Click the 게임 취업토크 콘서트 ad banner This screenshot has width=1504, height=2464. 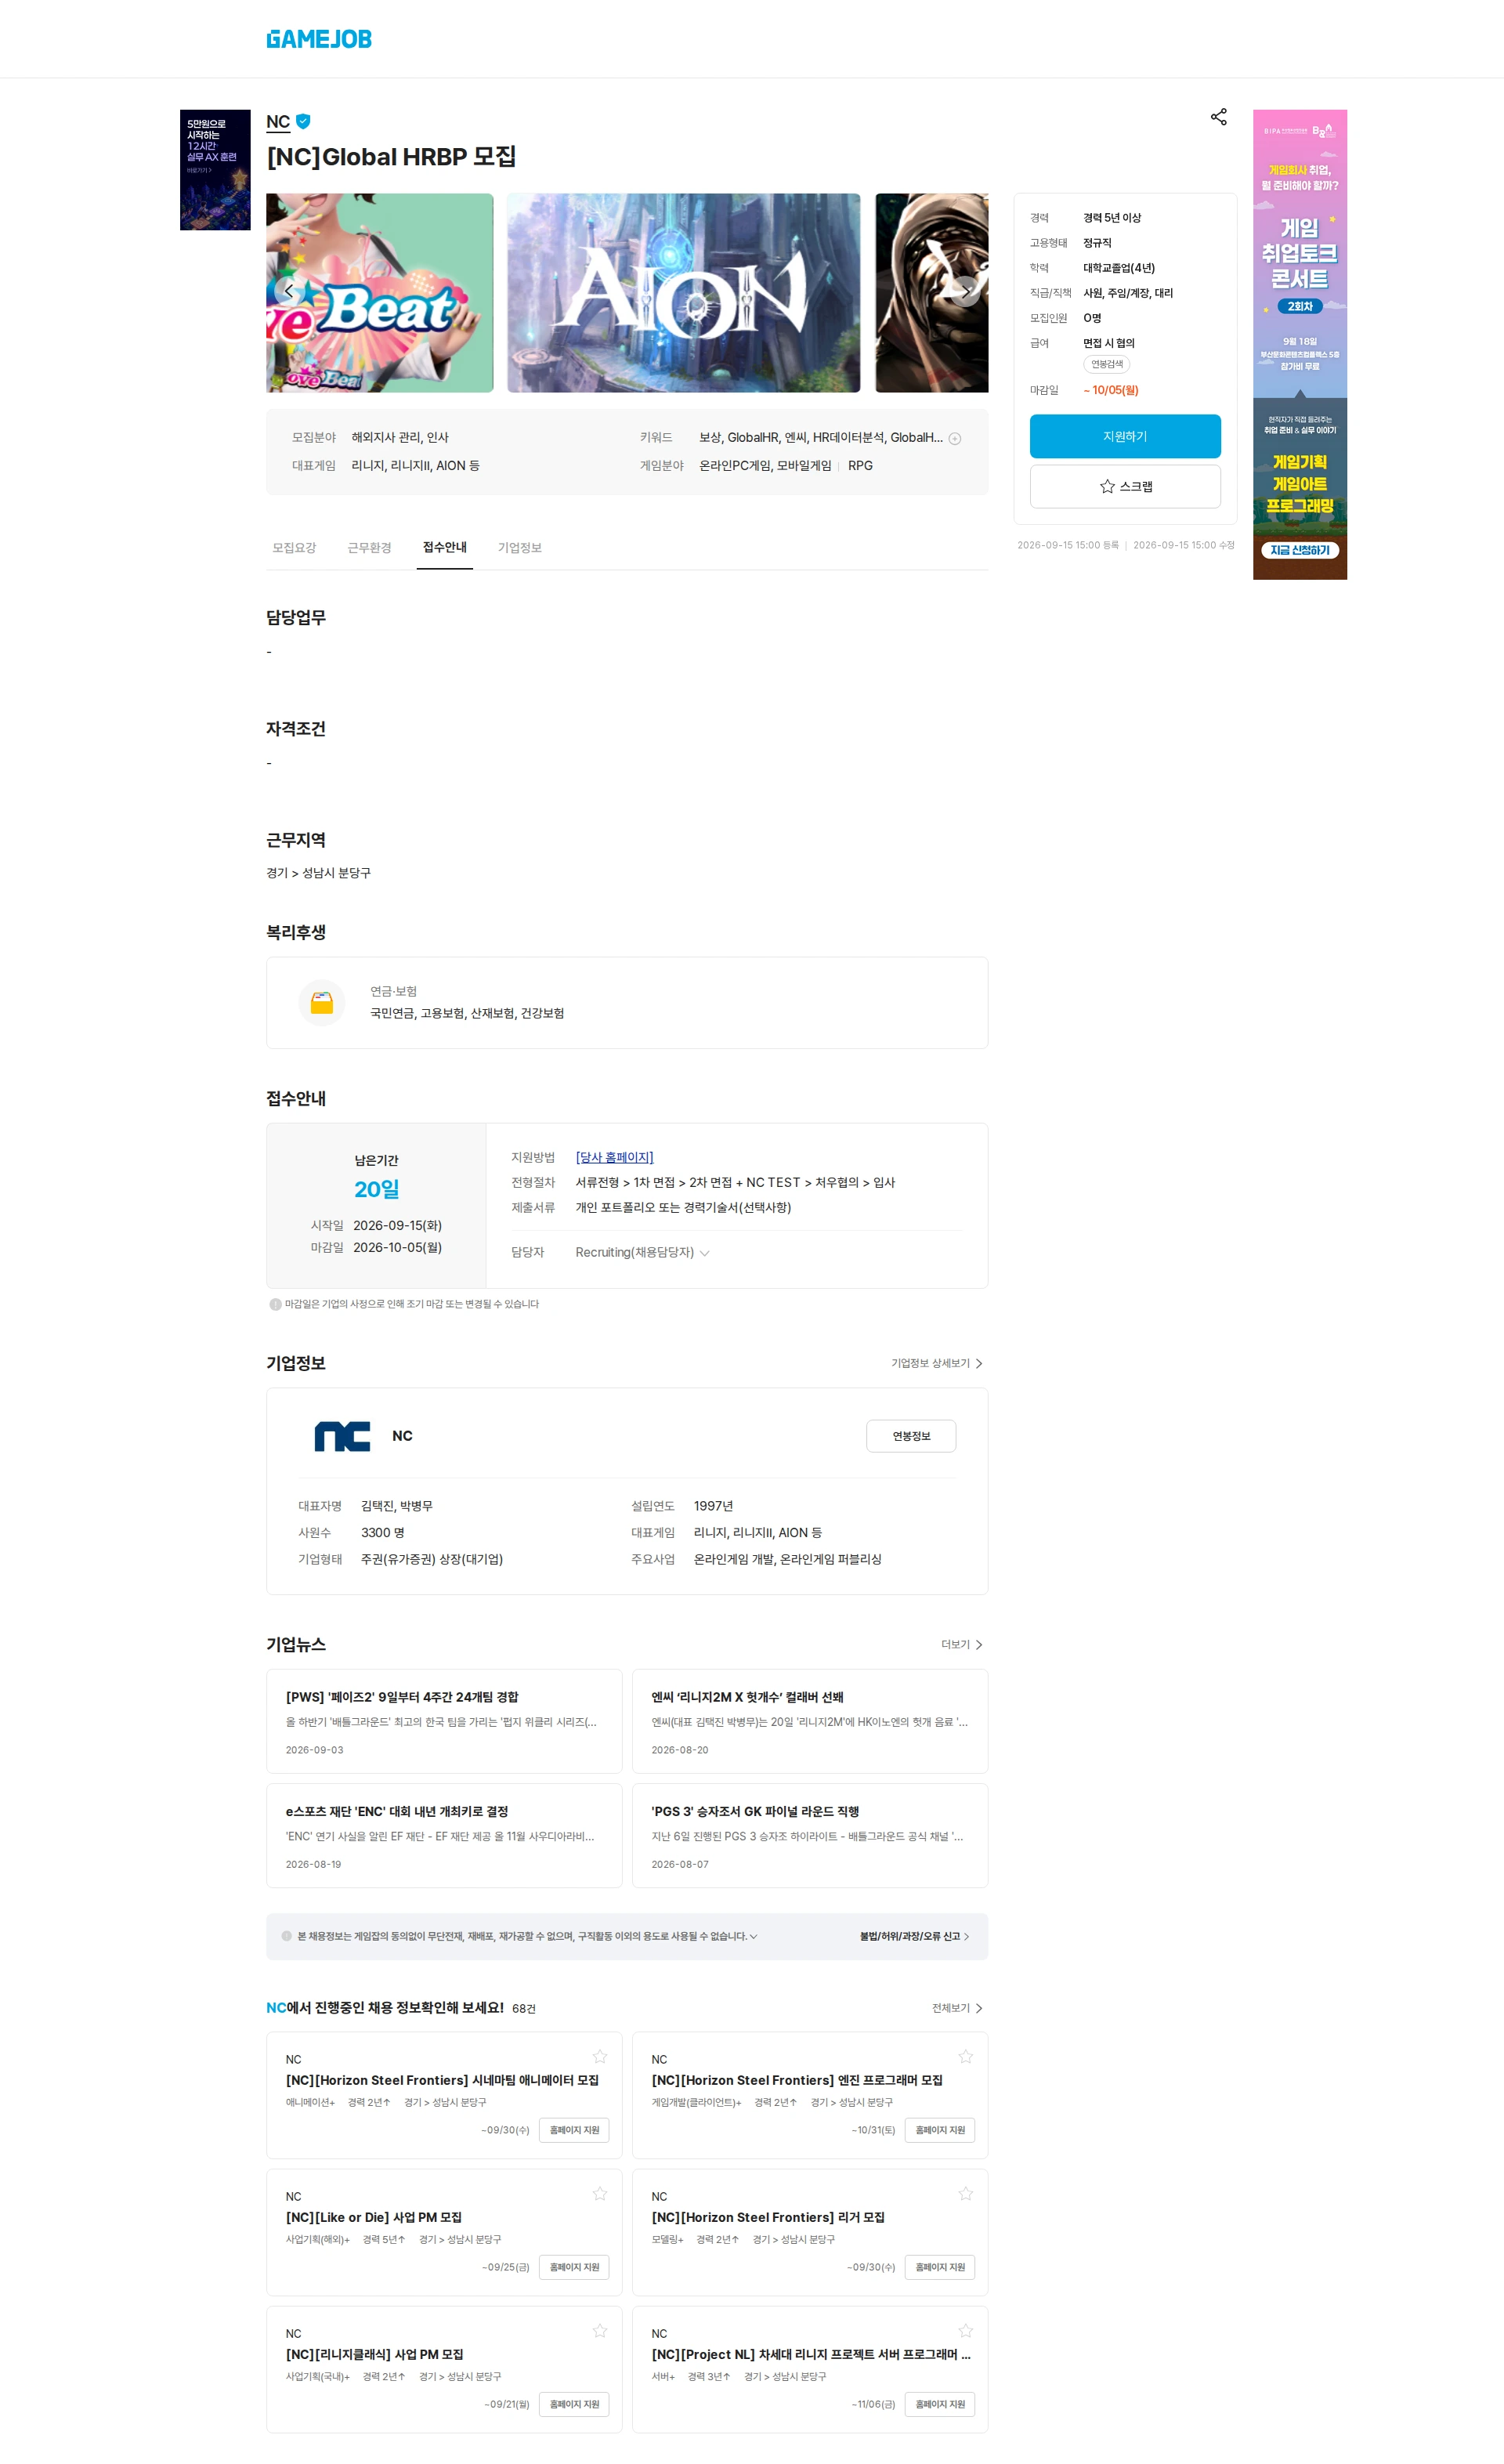click(1299, 345)
